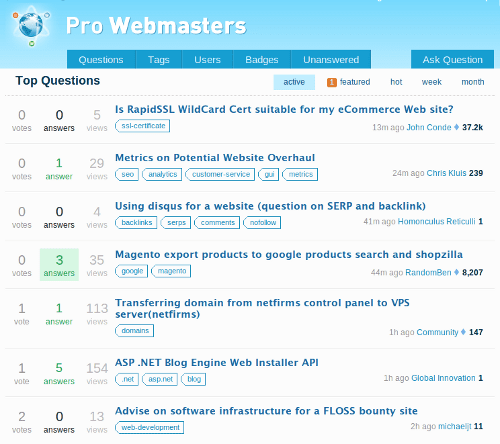Click the ssl-certificate tag
This screenshot has height=444, width=500.
pyautogui.click(x=143, y=126)
